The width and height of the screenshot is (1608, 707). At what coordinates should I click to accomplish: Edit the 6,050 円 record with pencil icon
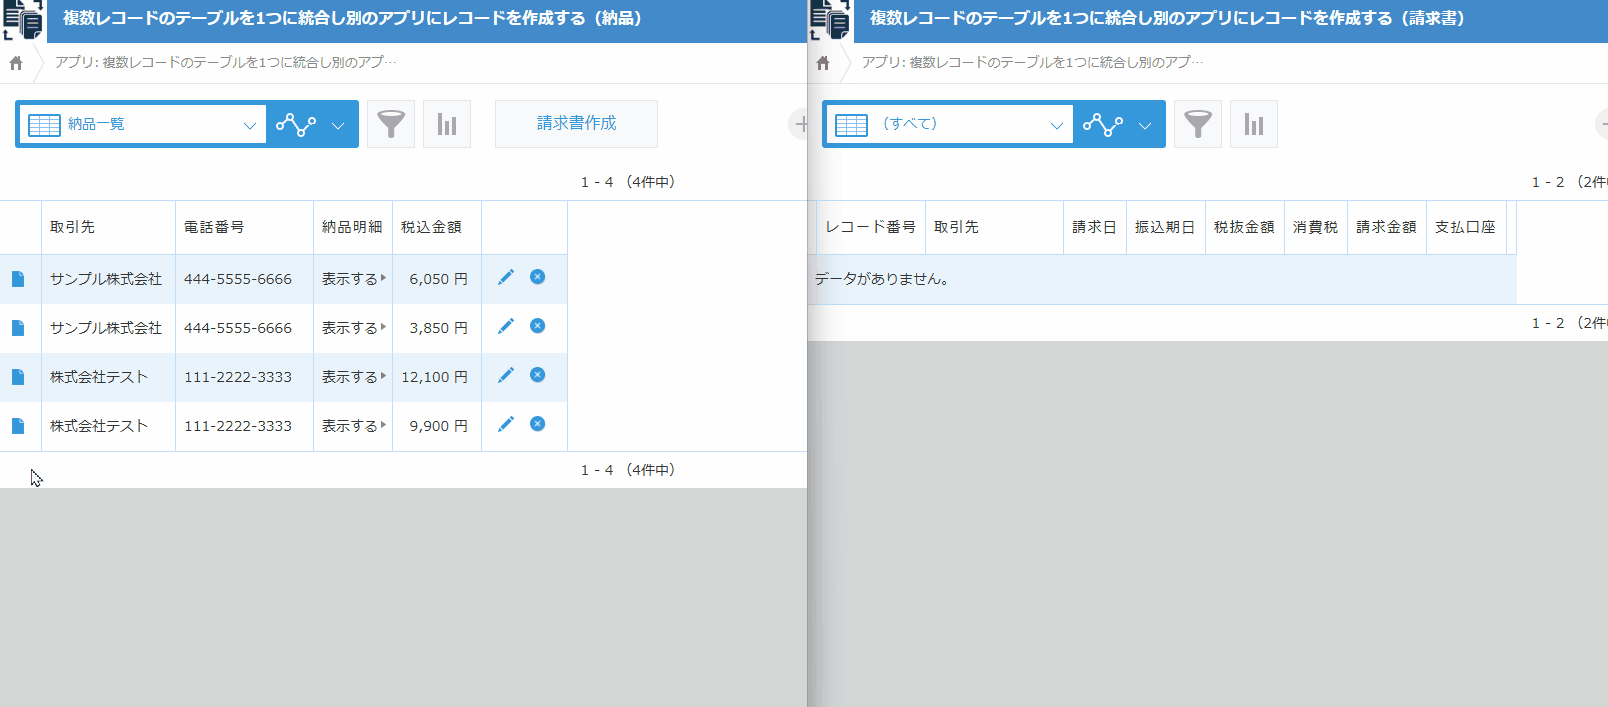coord(506,277)
